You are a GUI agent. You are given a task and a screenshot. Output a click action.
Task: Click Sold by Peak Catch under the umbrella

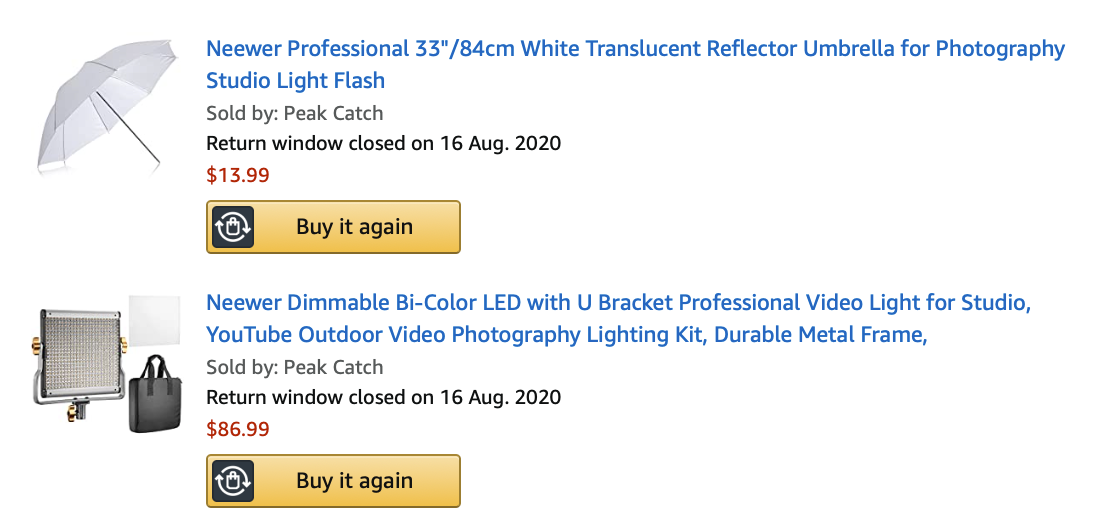(294, 113)
